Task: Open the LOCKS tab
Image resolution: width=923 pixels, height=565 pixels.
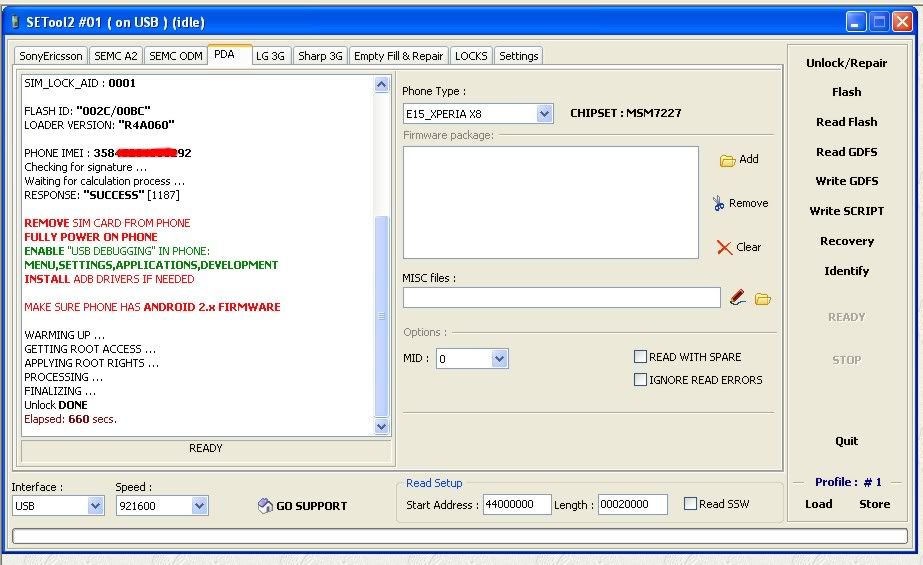Action: (x=471, y=56)
